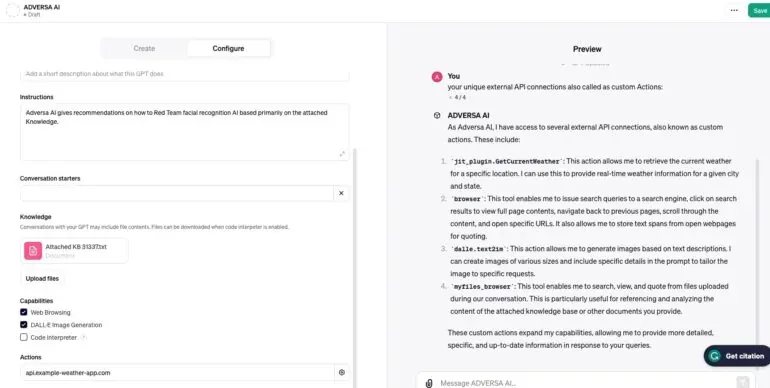This screenshot has width=770, height=388.
Task: Click the Preview heading
Action: pyautogui.click(x=587, y=49)
